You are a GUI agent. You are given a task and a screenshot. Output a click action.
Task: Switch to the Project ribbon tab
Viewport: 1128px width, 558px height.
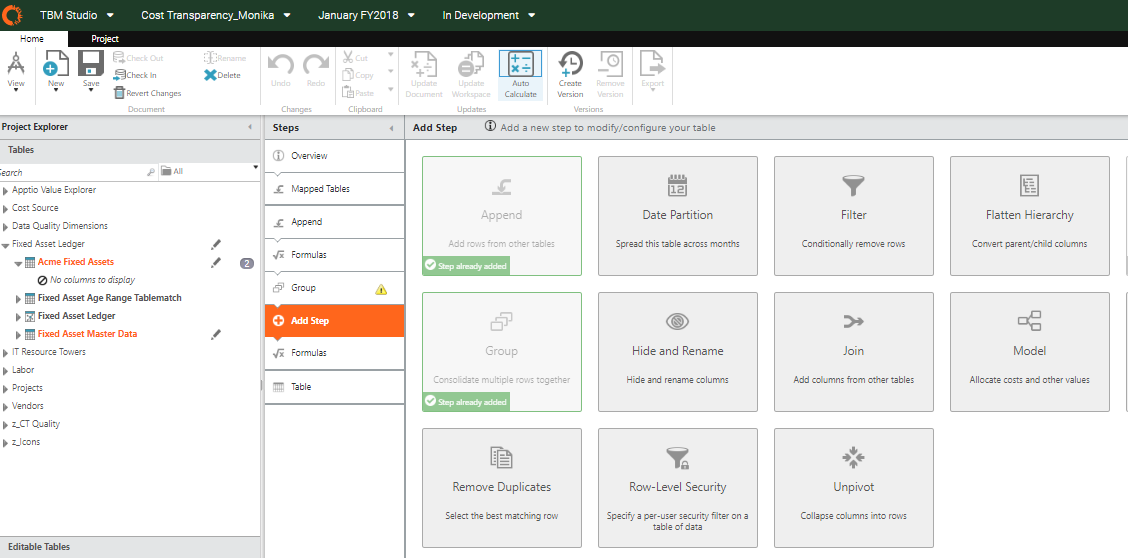[x=105, y=39]
